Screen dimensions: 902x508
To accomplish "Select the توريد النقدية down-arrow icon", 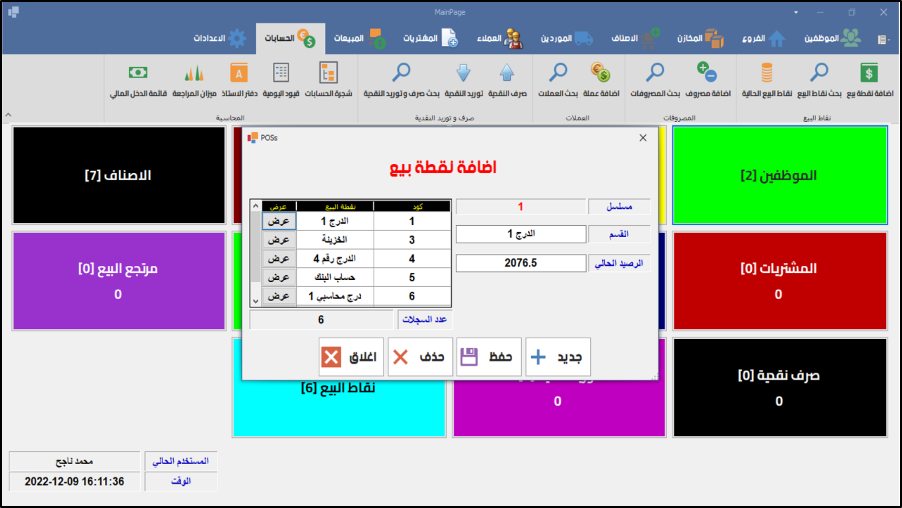I will coord(463,73).
